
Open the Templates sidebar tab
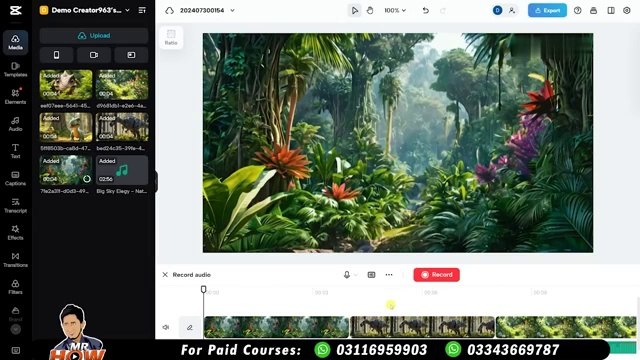pyautogui.click(x=16, y=69)
